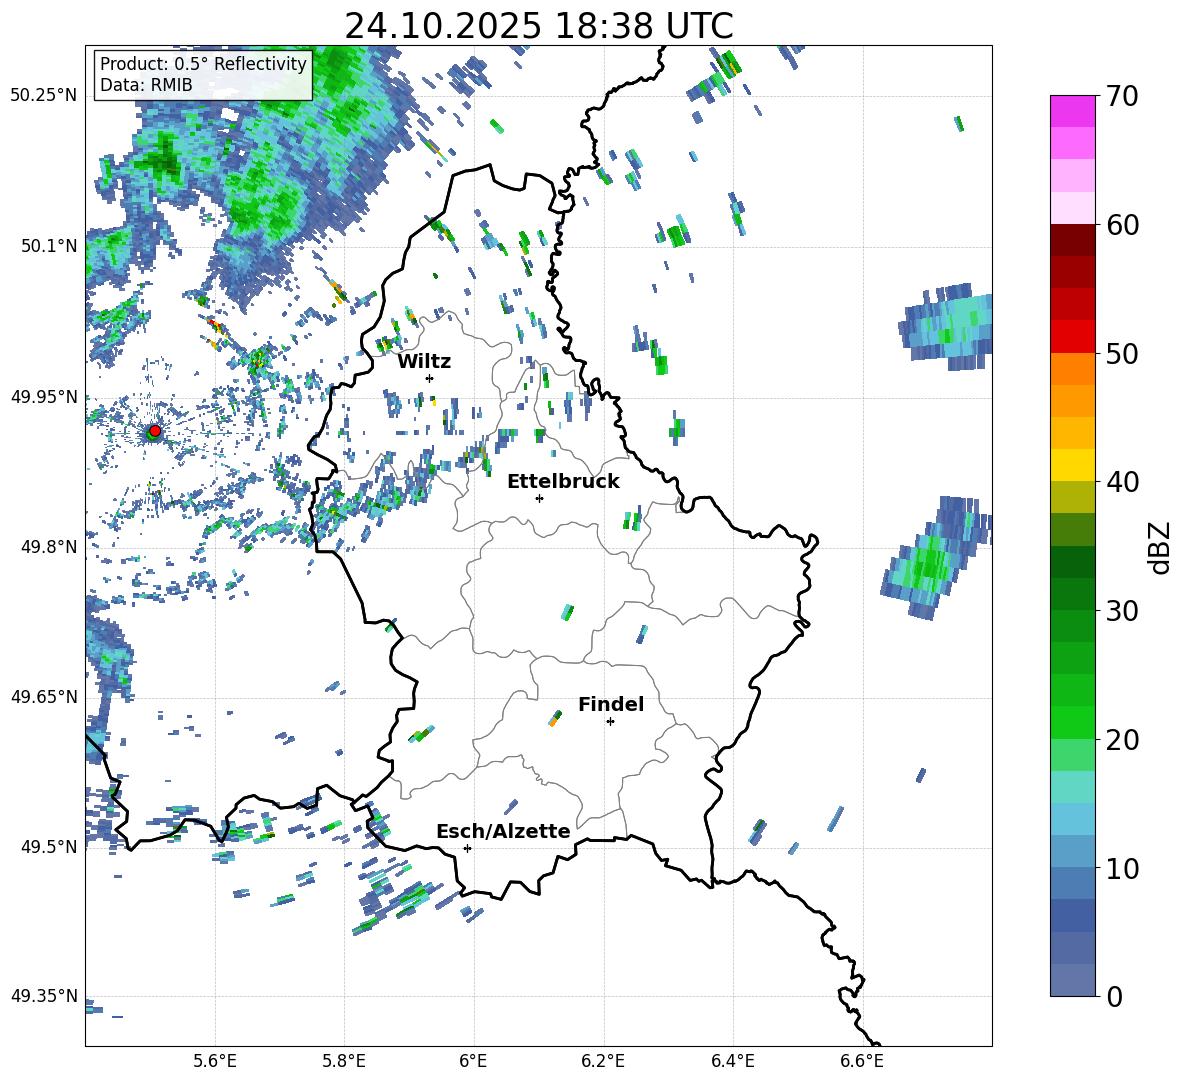Click the Findel city label
Image resolution: width=1184 pixels, height=1081 pixels.
(x=611, y=704)
